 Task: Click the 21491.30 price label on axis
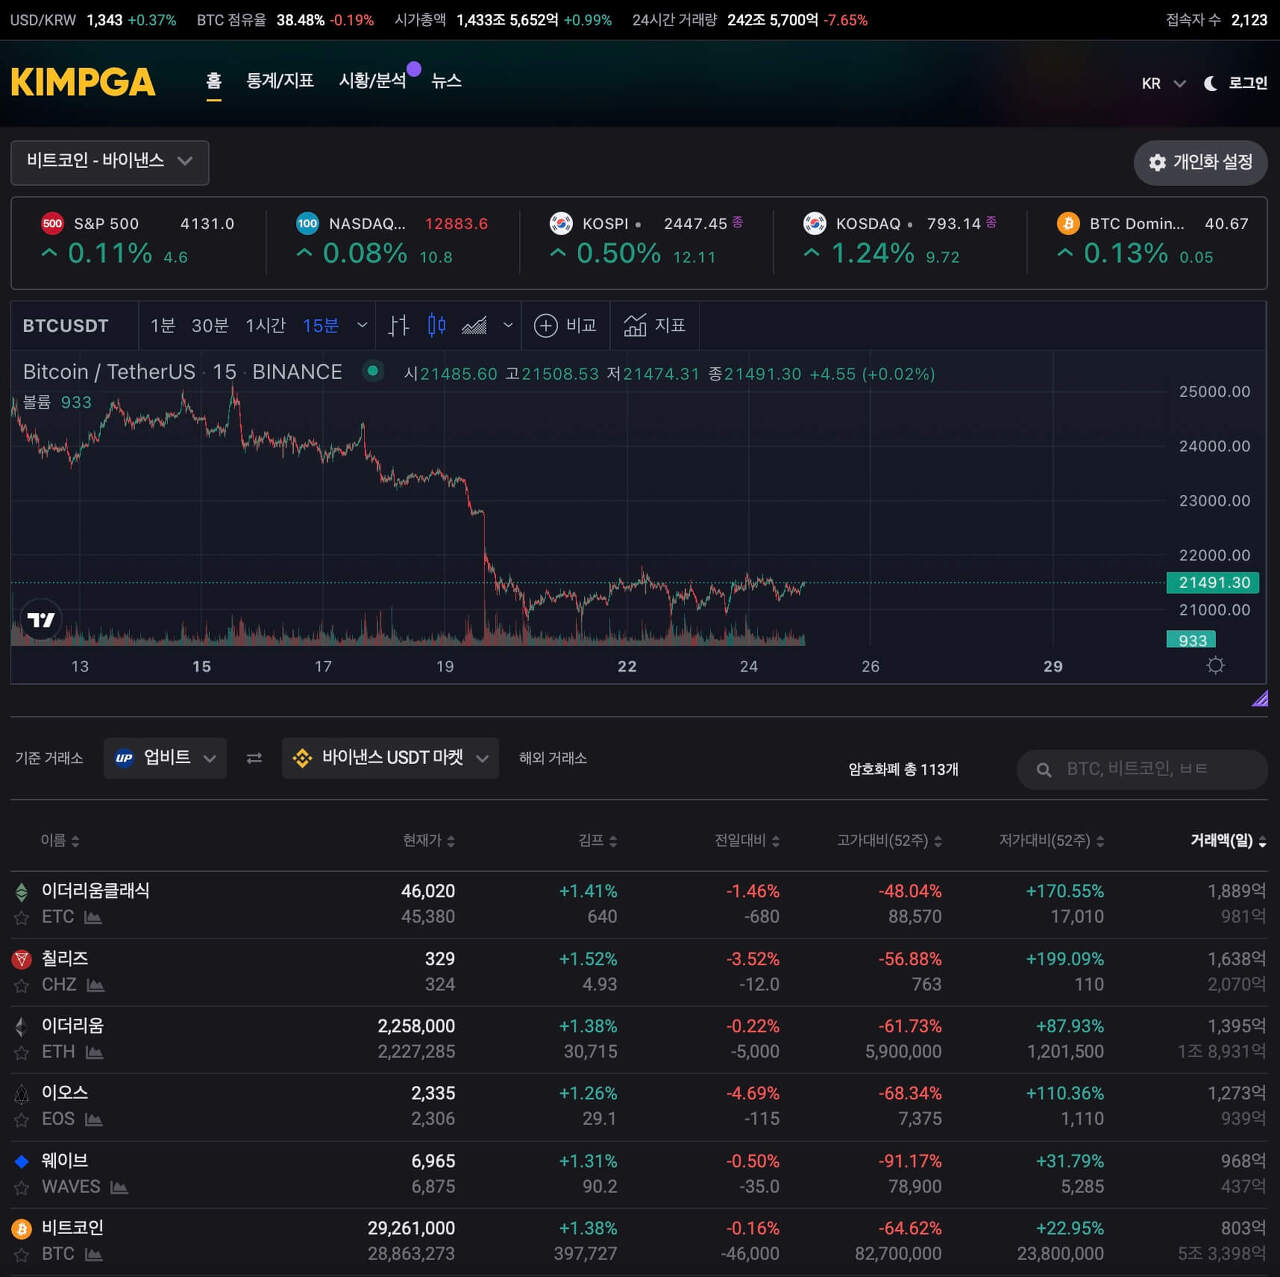[x=1214, y=582]
